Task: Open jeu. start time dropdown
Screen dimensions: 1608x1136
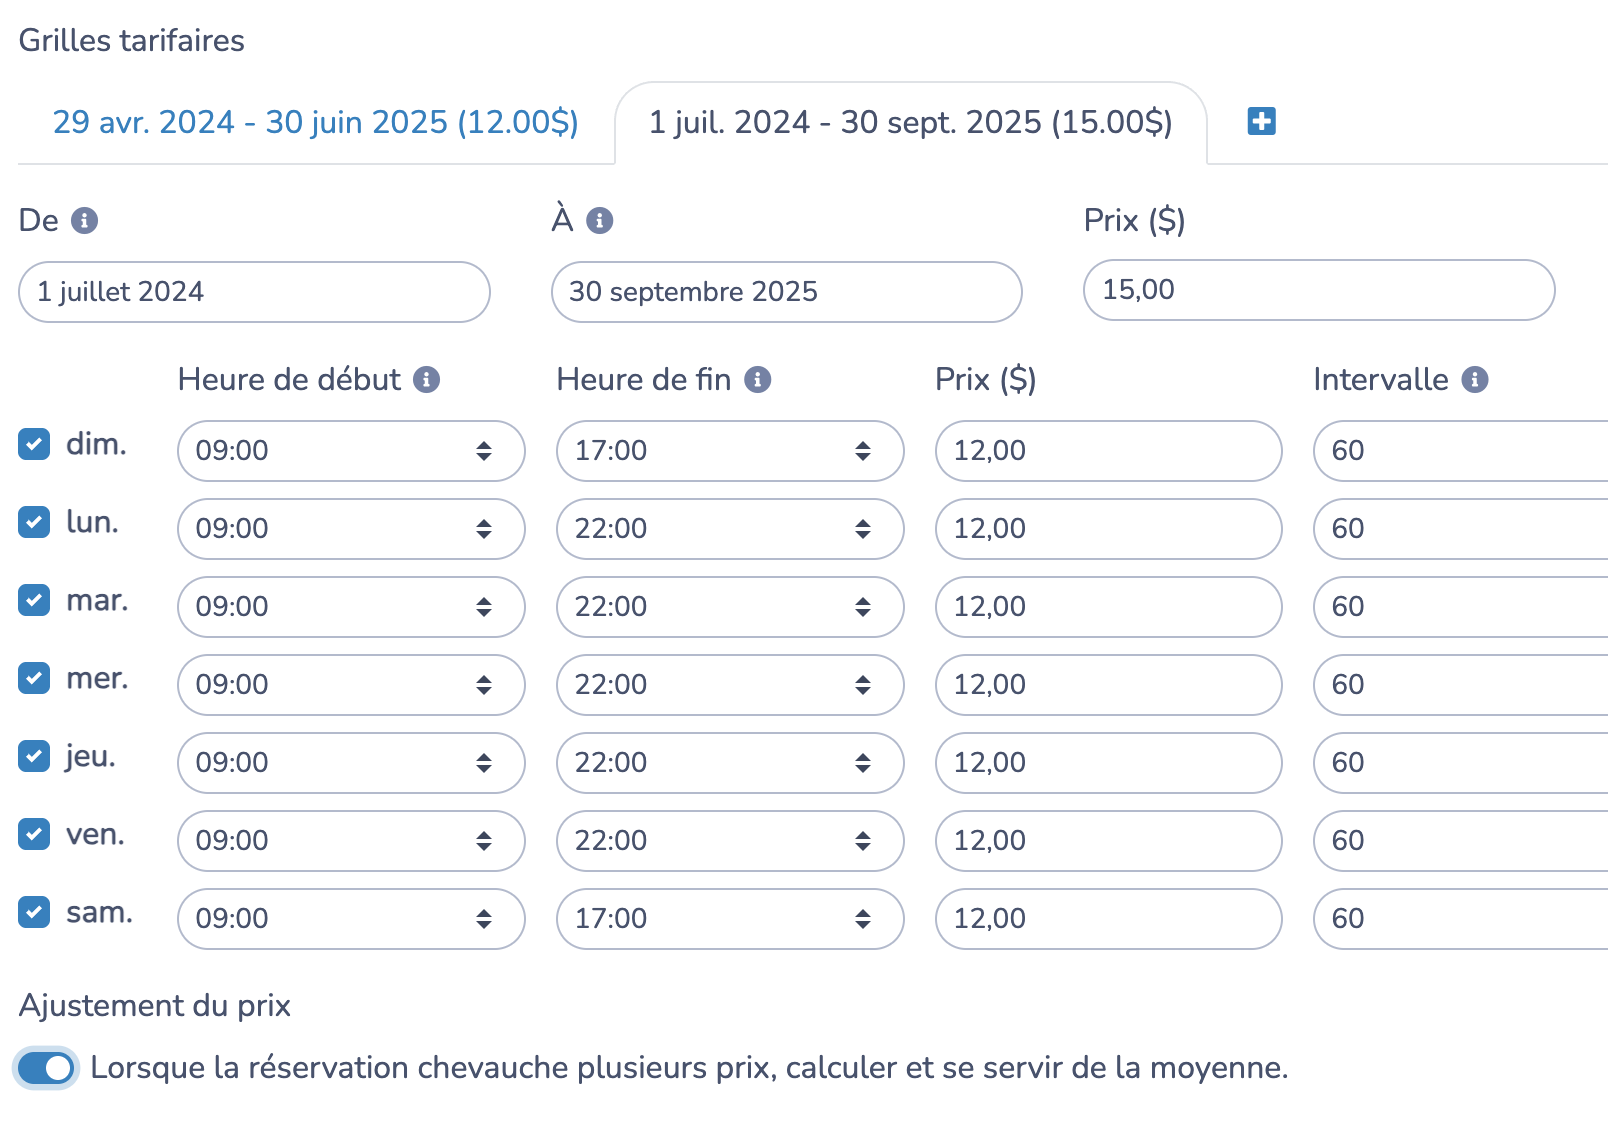Action: pyautogui.click(x=351, y=763)
